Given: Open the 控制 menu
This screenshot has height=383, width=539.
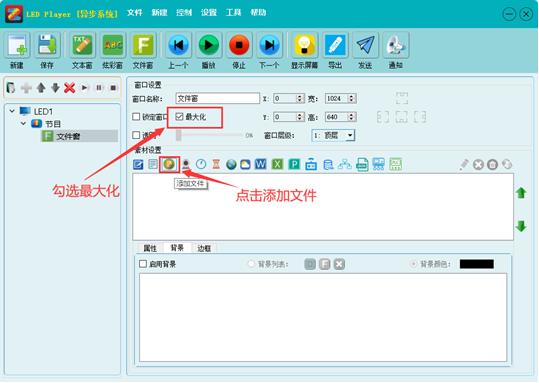Looking at the screenshot, I should pyautogui.click(x=184, y=13).
